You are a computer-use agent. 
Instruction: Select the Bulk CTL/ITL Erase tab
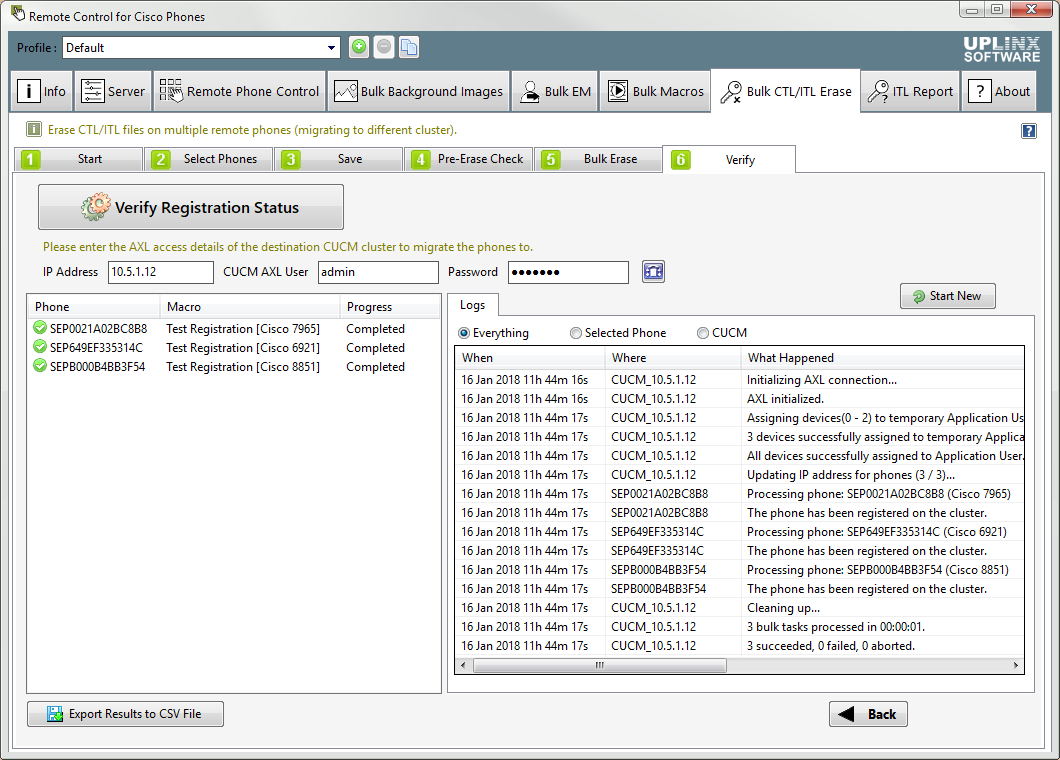(786, 91)
